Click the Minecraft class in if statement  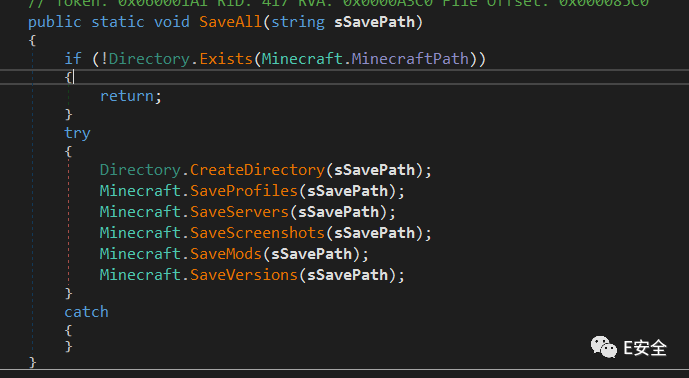302,59
